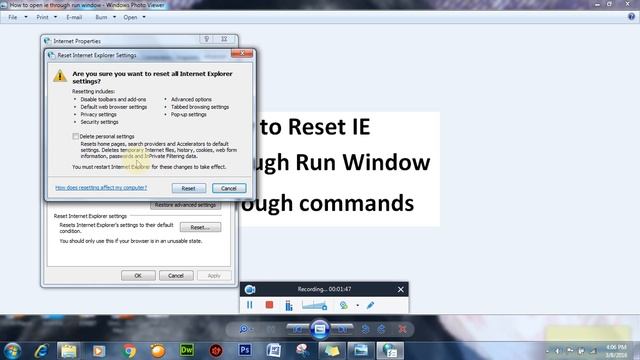The height and width of the screenshot is (360, 640).
Task: Go to previous image in Photo Viewer
Action: click(x=298, y=329)
